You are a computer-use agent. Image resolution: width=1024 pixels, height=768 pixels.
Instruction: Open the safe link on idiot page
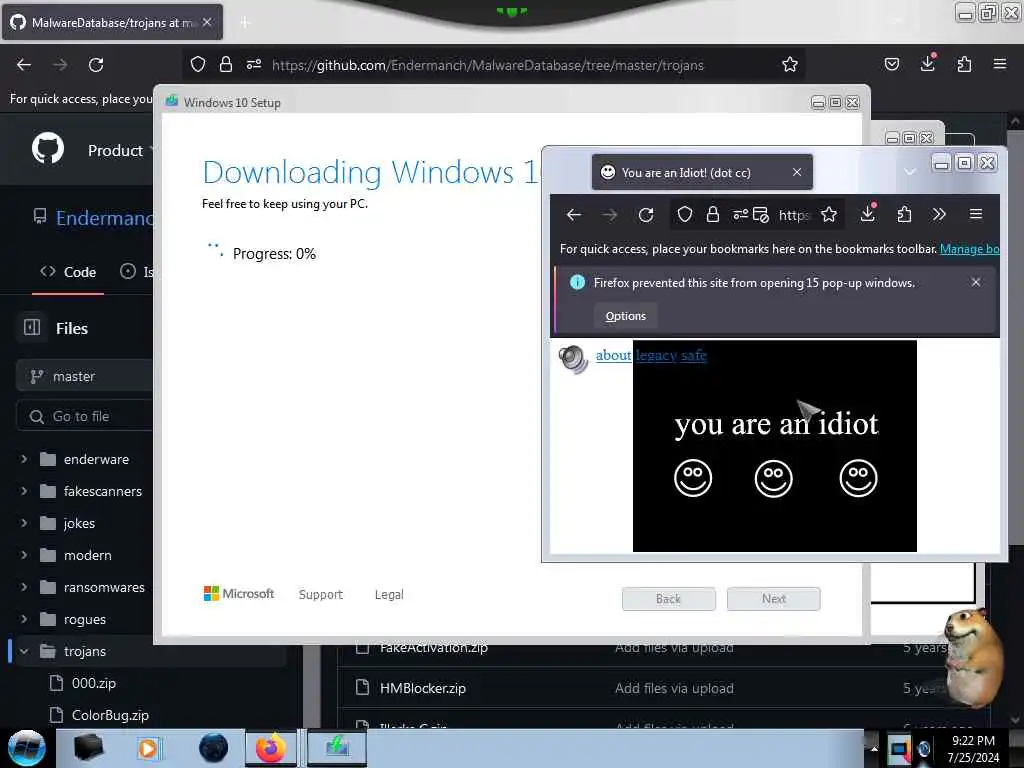694,355
